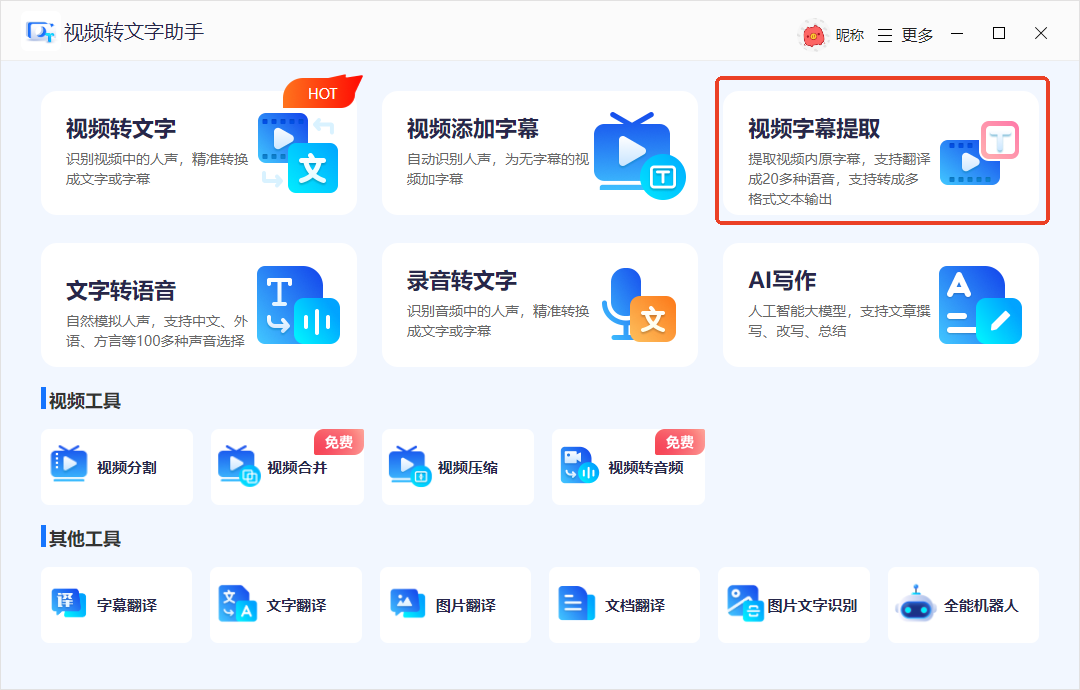Close the 视频转文字助手 window
The image size is (1080, 690).
[1041, 34]
